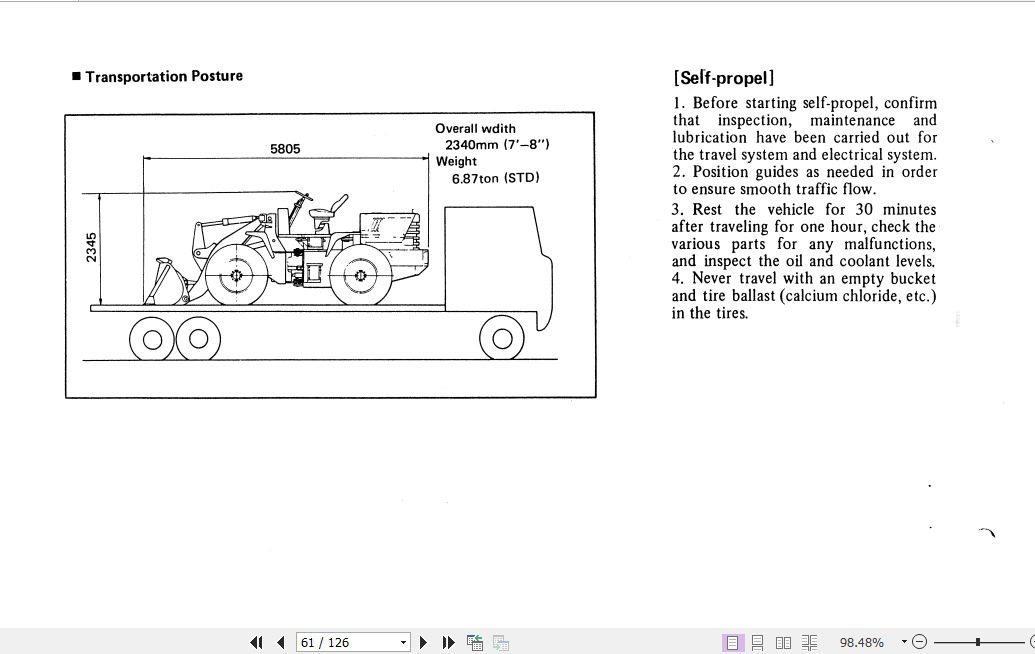1035x654 pixels.
Task: Open the zoom level dropdown arrow
Action: [x=904, y=641]
